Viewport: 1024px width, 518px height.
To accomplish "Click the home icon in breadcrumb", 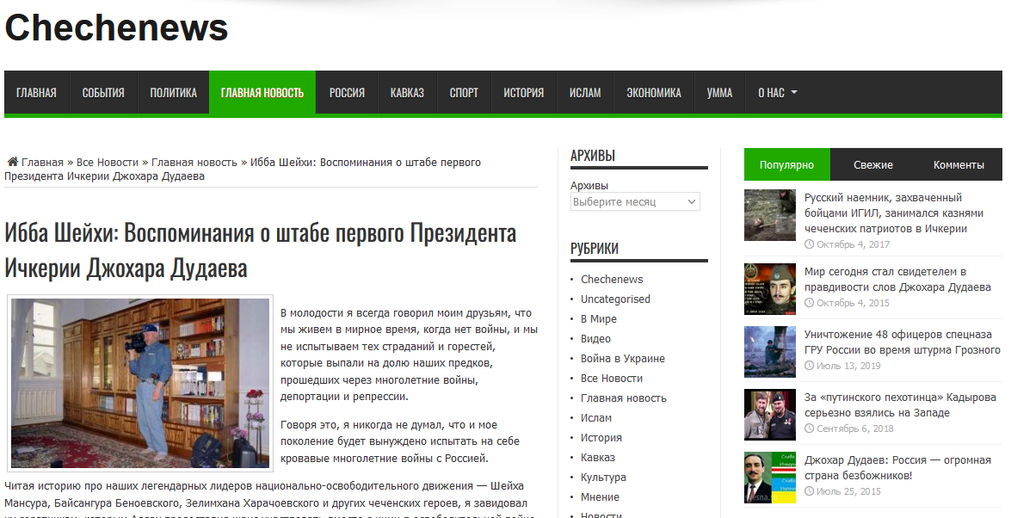I will (12, 162).
